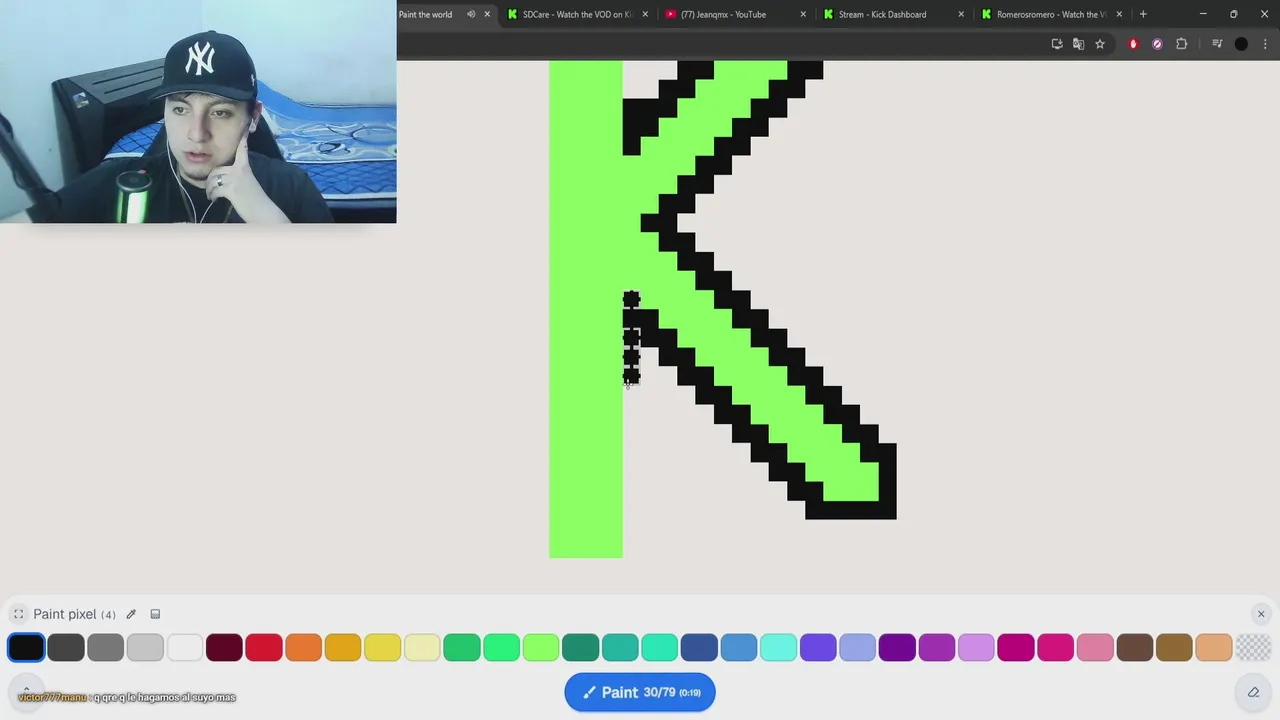Click the victor777manu chat message

tap(127, 697)
